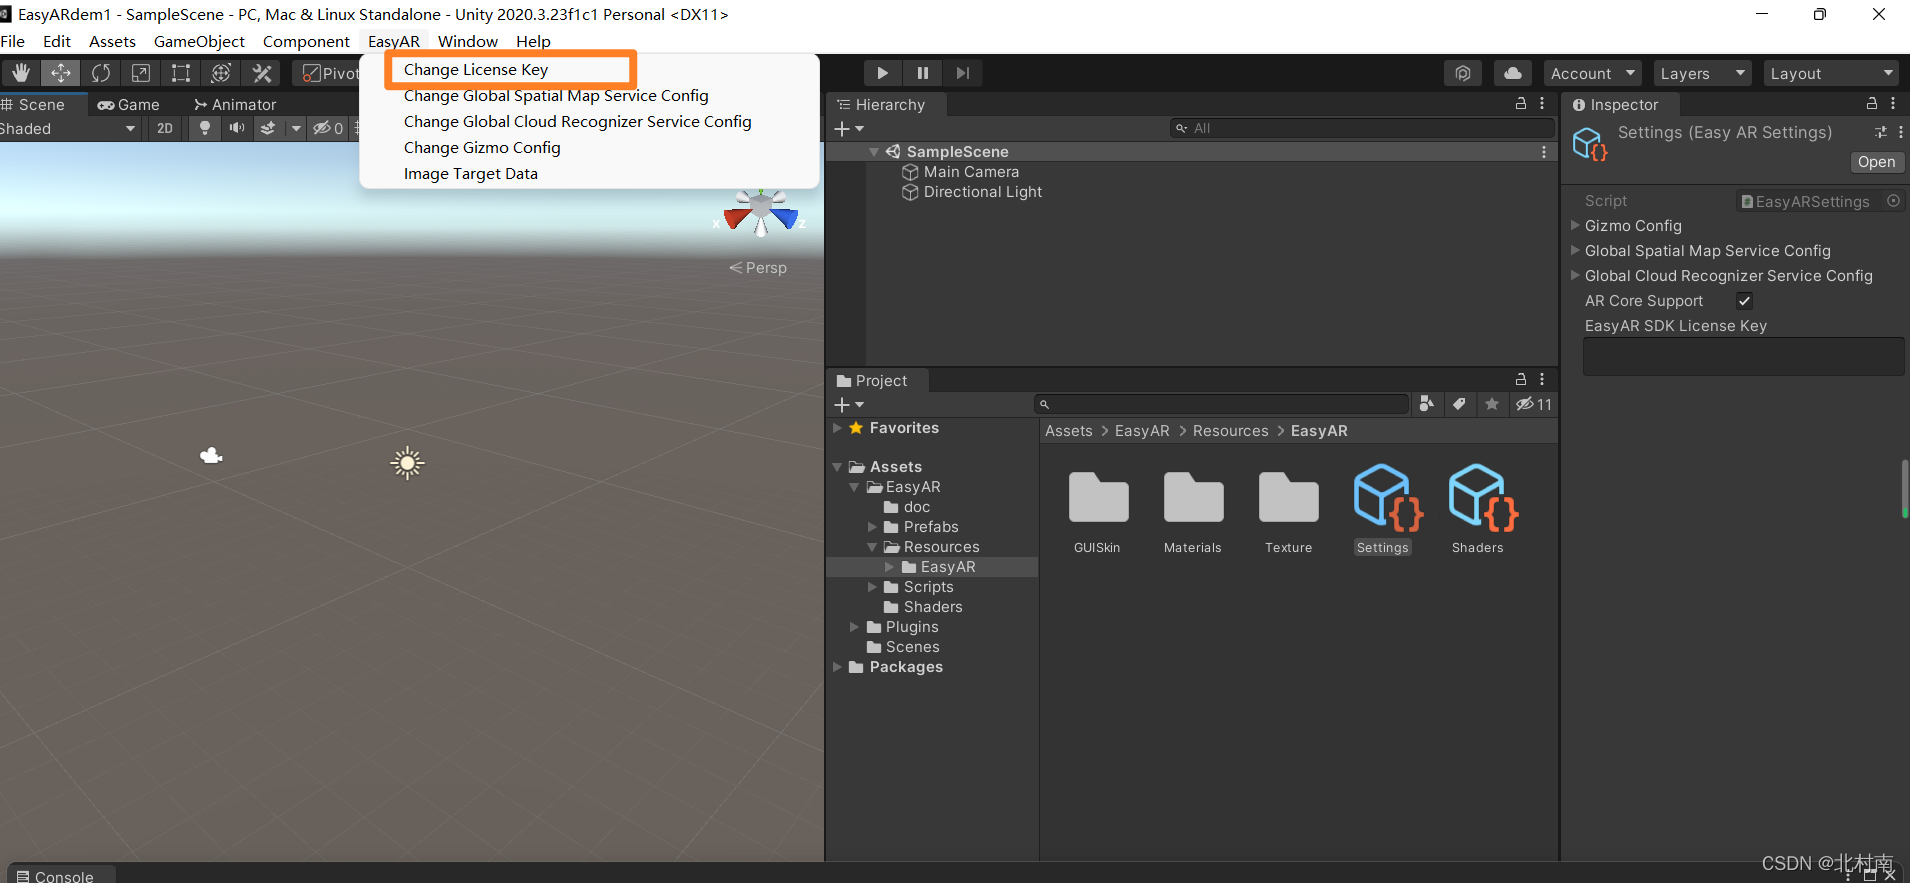Expand Gizmo Config in Inspector
The height and width of the screenshot is (883, 1910).
pos(1576,226)
